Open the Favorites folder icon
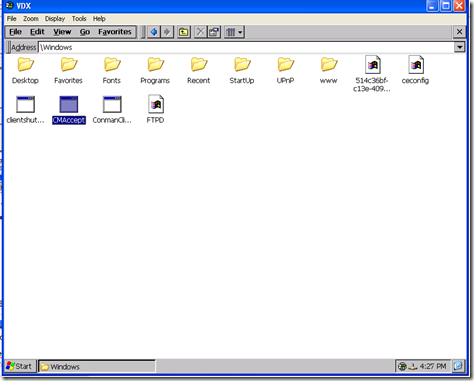474x381 pixels. tap(69, 64)
